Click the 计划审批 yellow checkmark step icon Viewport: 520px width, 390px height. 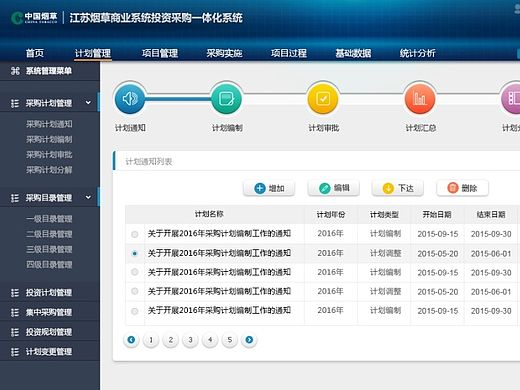(x=323, y=99)
